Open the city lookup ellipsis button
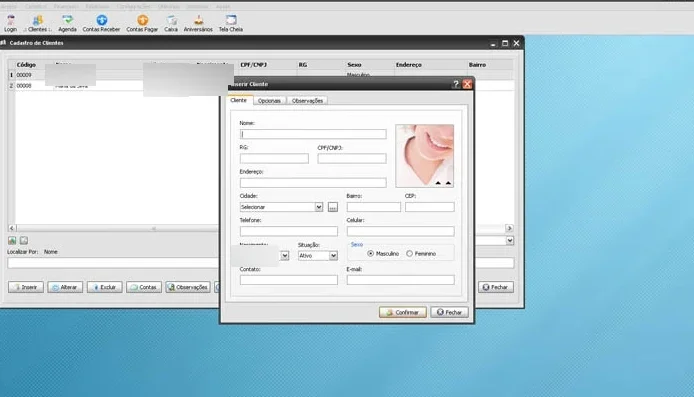The image size is (694, 397). coord(332,207)
